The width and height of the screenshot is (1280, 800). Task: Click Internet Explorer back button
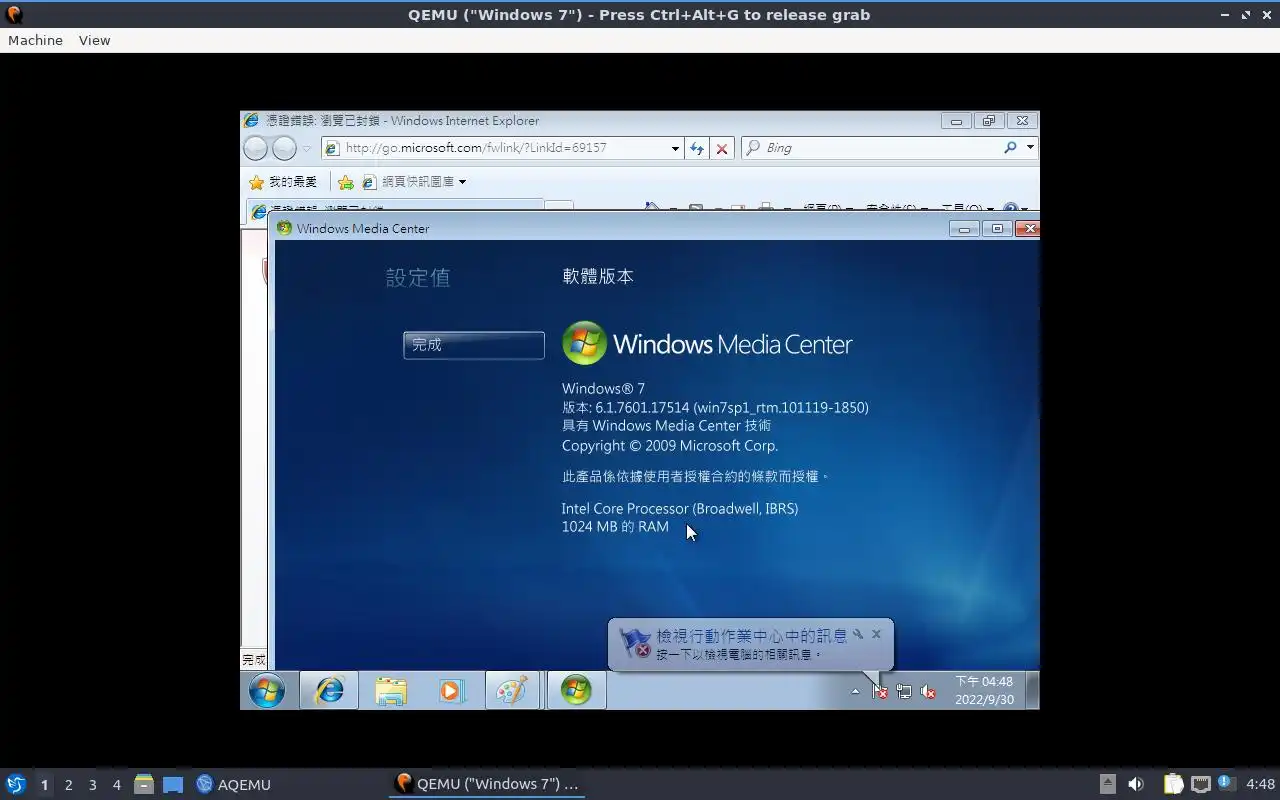coord(256,148)
